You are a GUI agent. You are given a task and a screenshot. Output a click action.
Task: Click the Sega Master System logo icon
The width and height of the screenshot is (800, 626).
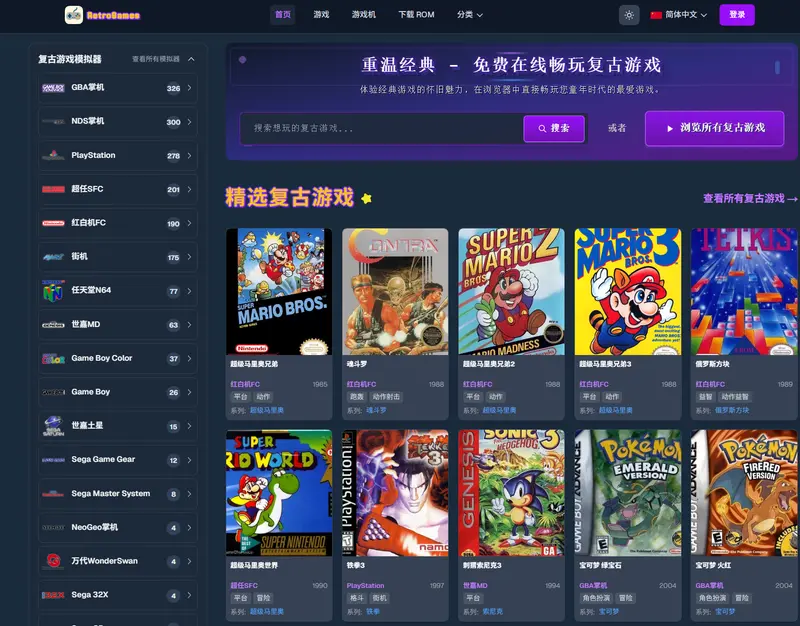pos(53,493)
